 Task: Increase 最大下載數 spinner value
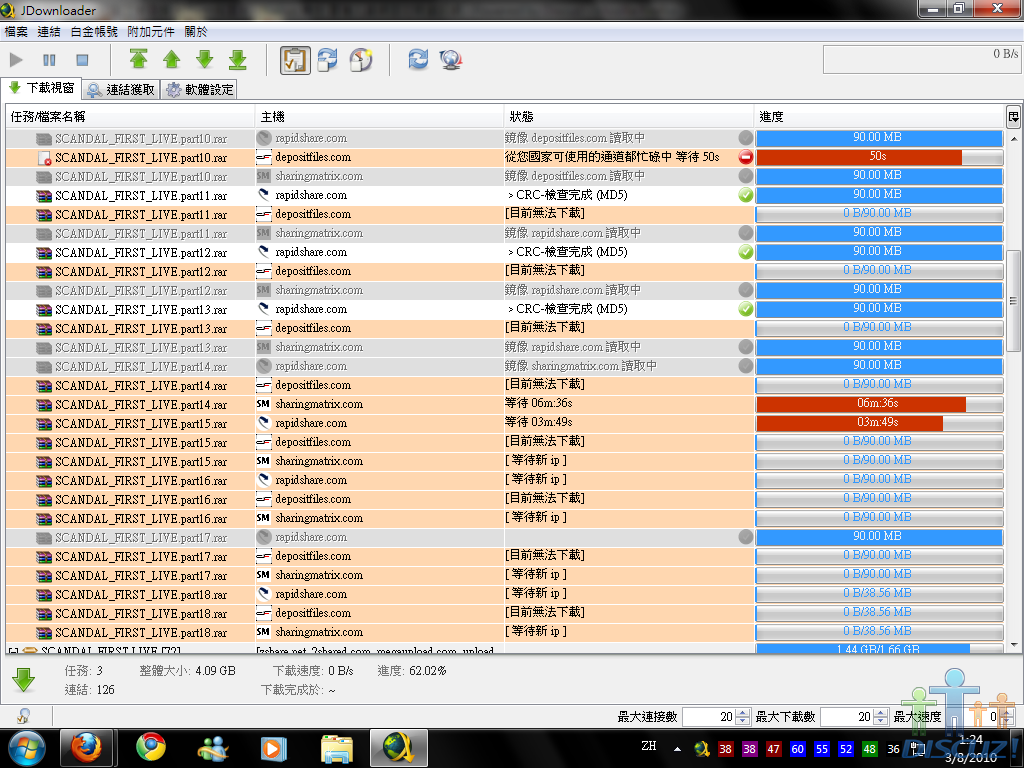[x=881, y=712]
